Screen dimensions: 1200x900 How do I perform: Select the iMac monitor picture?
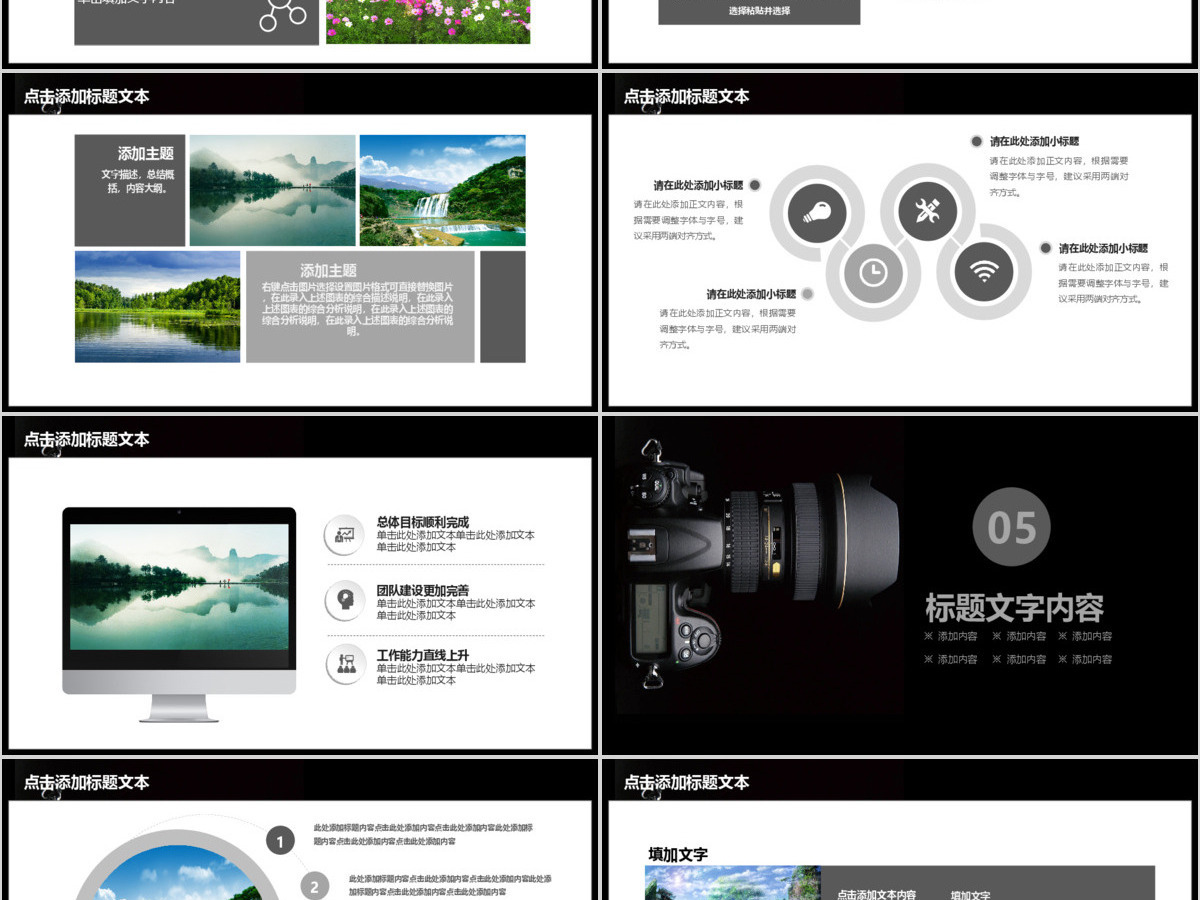click(179, 614)
